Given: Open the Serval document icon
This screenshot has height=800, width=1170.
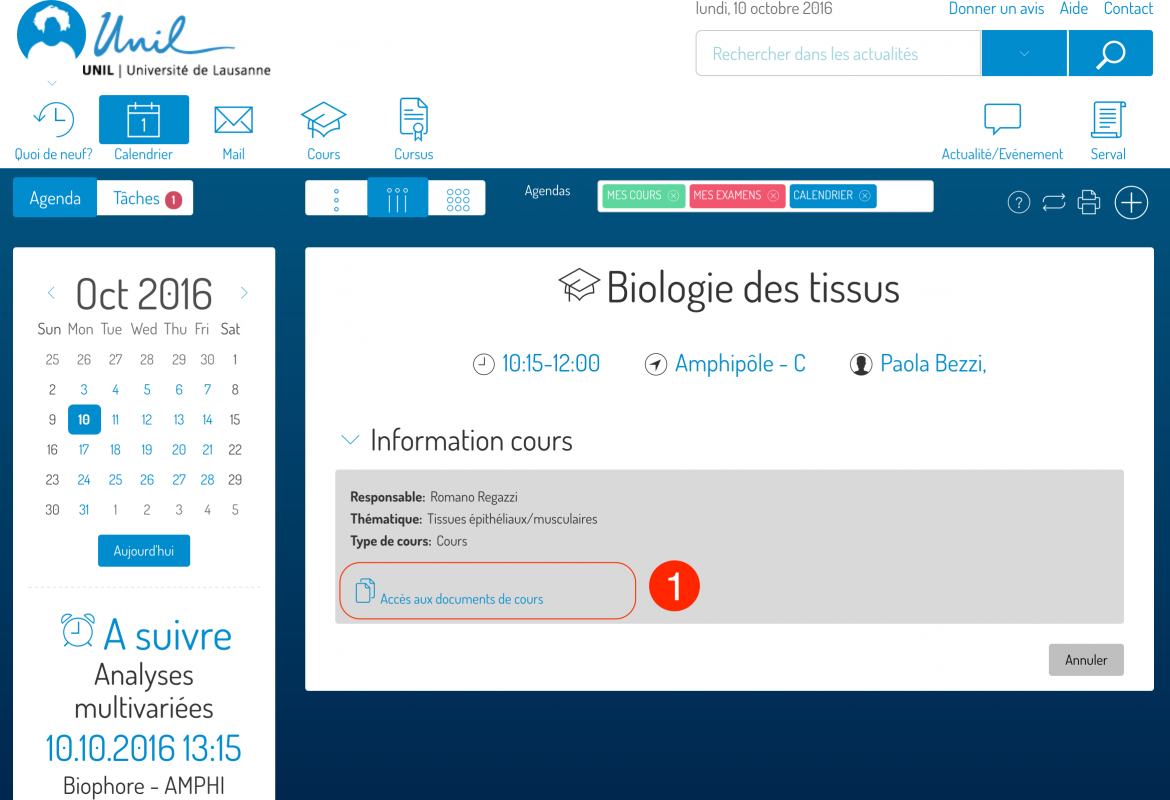Looking at the screenshot, I should [x=1108, y=121].
